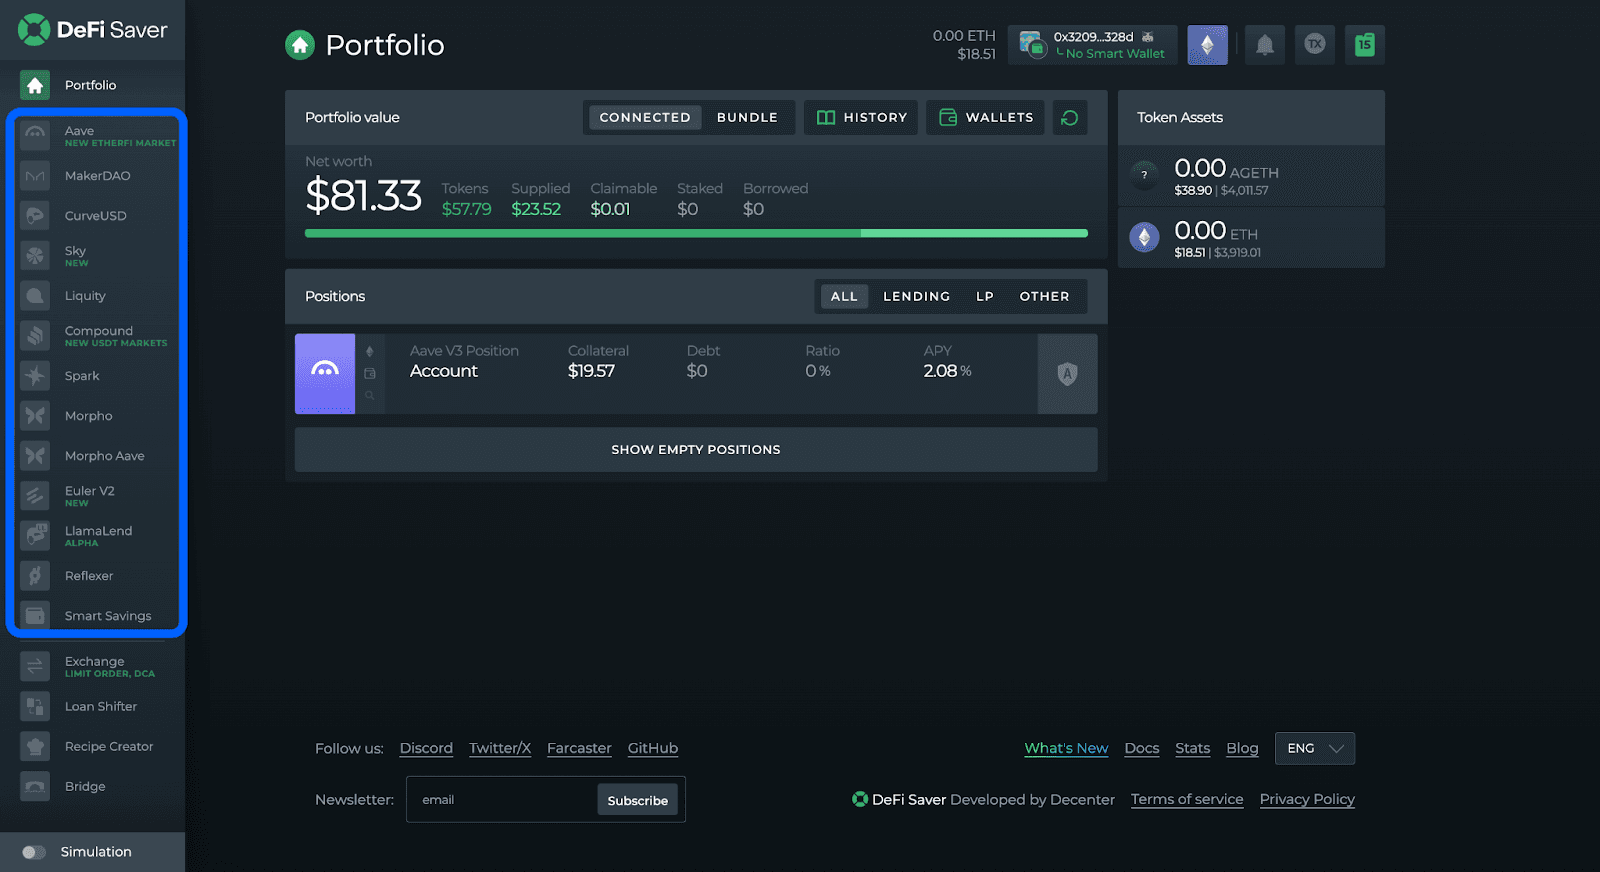Open the Recipe Creator sidebar icon
The image size is (1600, 872).
pyautogui.click(x=35, y=746)
